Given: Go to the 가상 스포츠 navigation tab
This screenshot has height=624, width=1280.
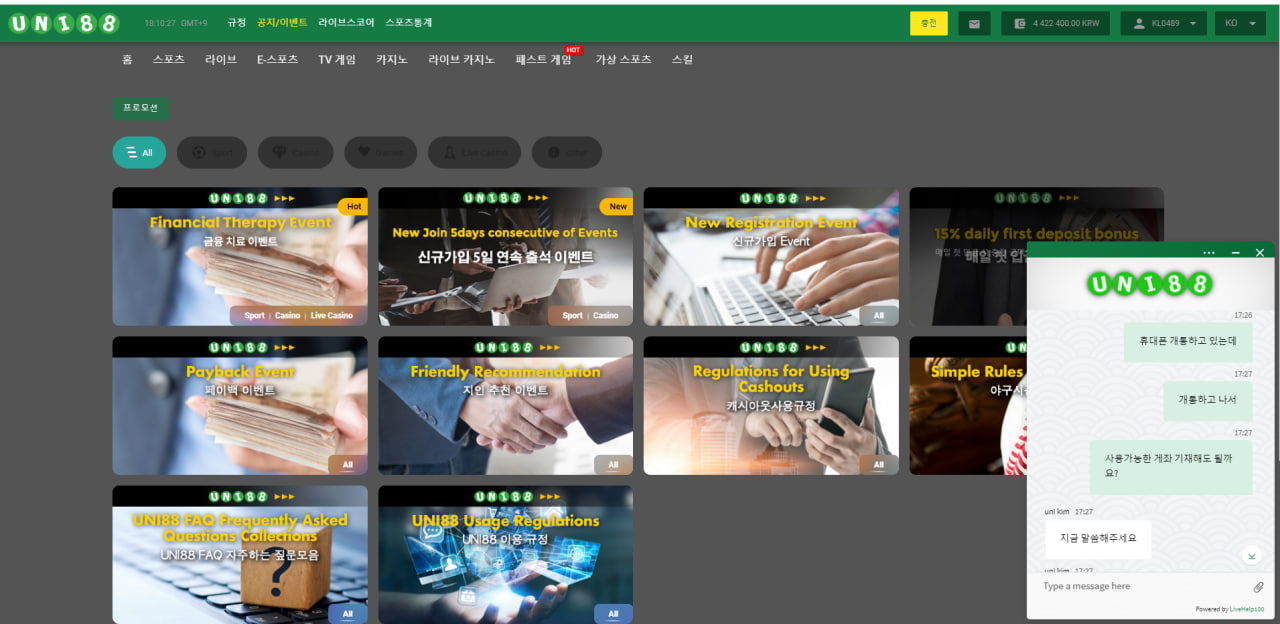Looking at the screenshot, I should click(624, 59).
